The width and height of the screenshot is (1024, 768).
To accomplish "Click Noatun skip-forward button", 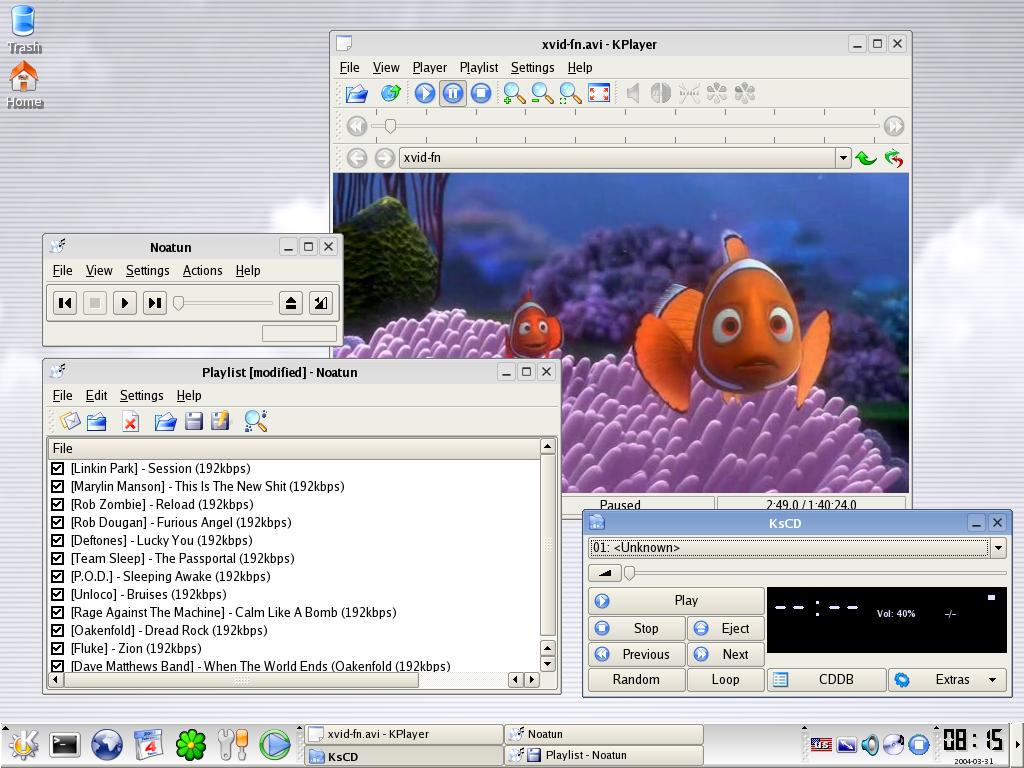I will click(x=155, y=303).
